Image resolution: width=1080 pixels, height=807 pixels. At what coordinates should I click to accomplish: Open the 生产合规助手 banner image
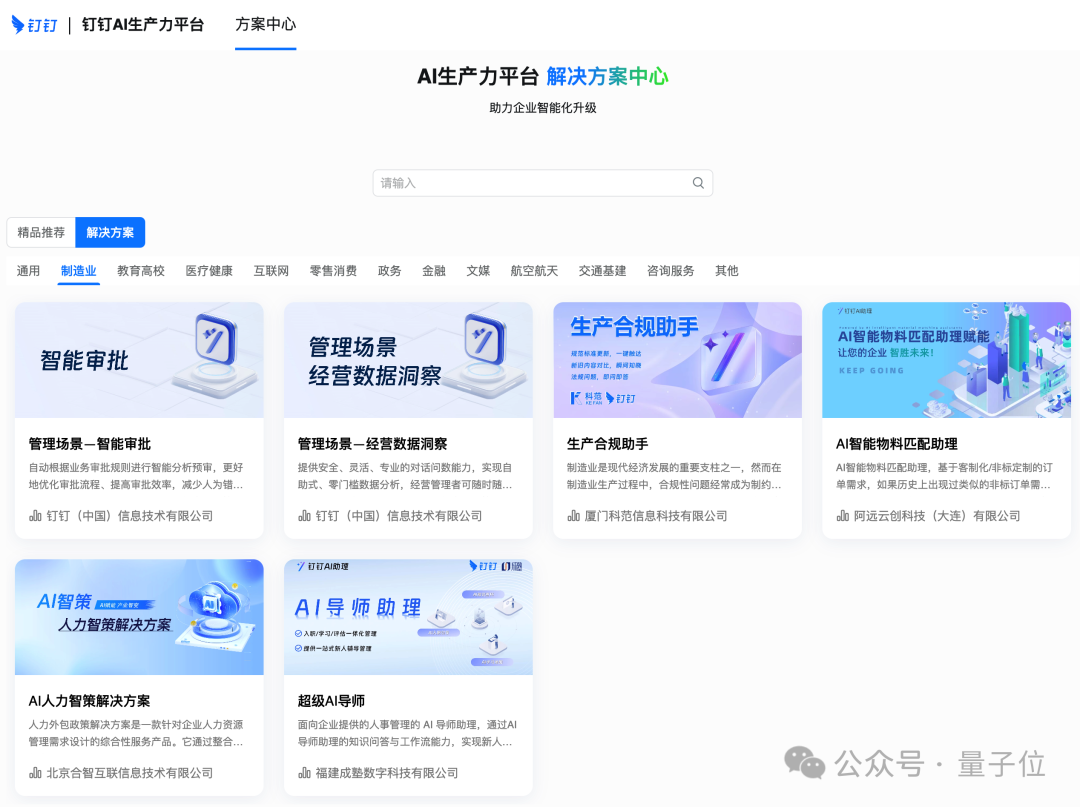(678, 360)
